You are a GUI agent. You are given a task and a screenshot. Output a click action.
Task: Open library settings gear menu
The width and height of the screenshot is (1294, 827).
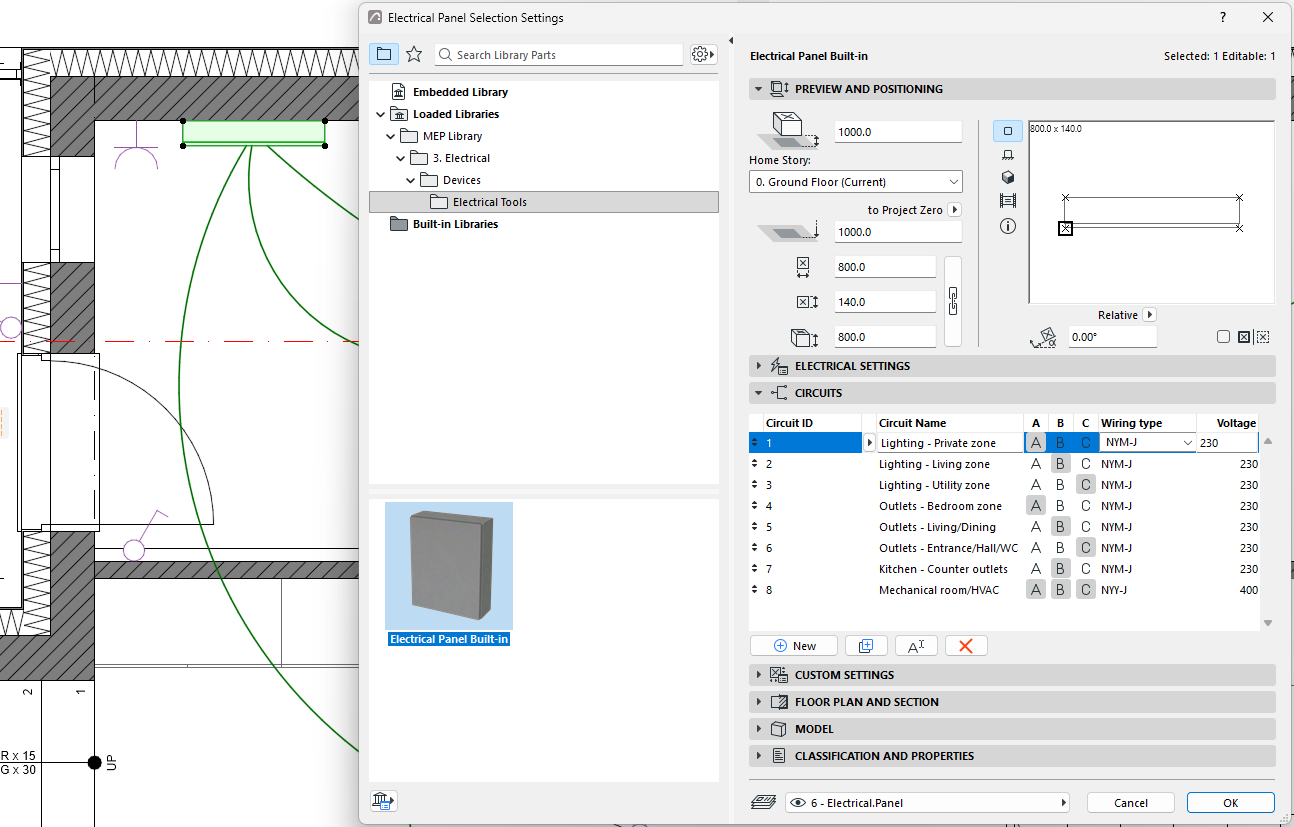click(703, 54)
